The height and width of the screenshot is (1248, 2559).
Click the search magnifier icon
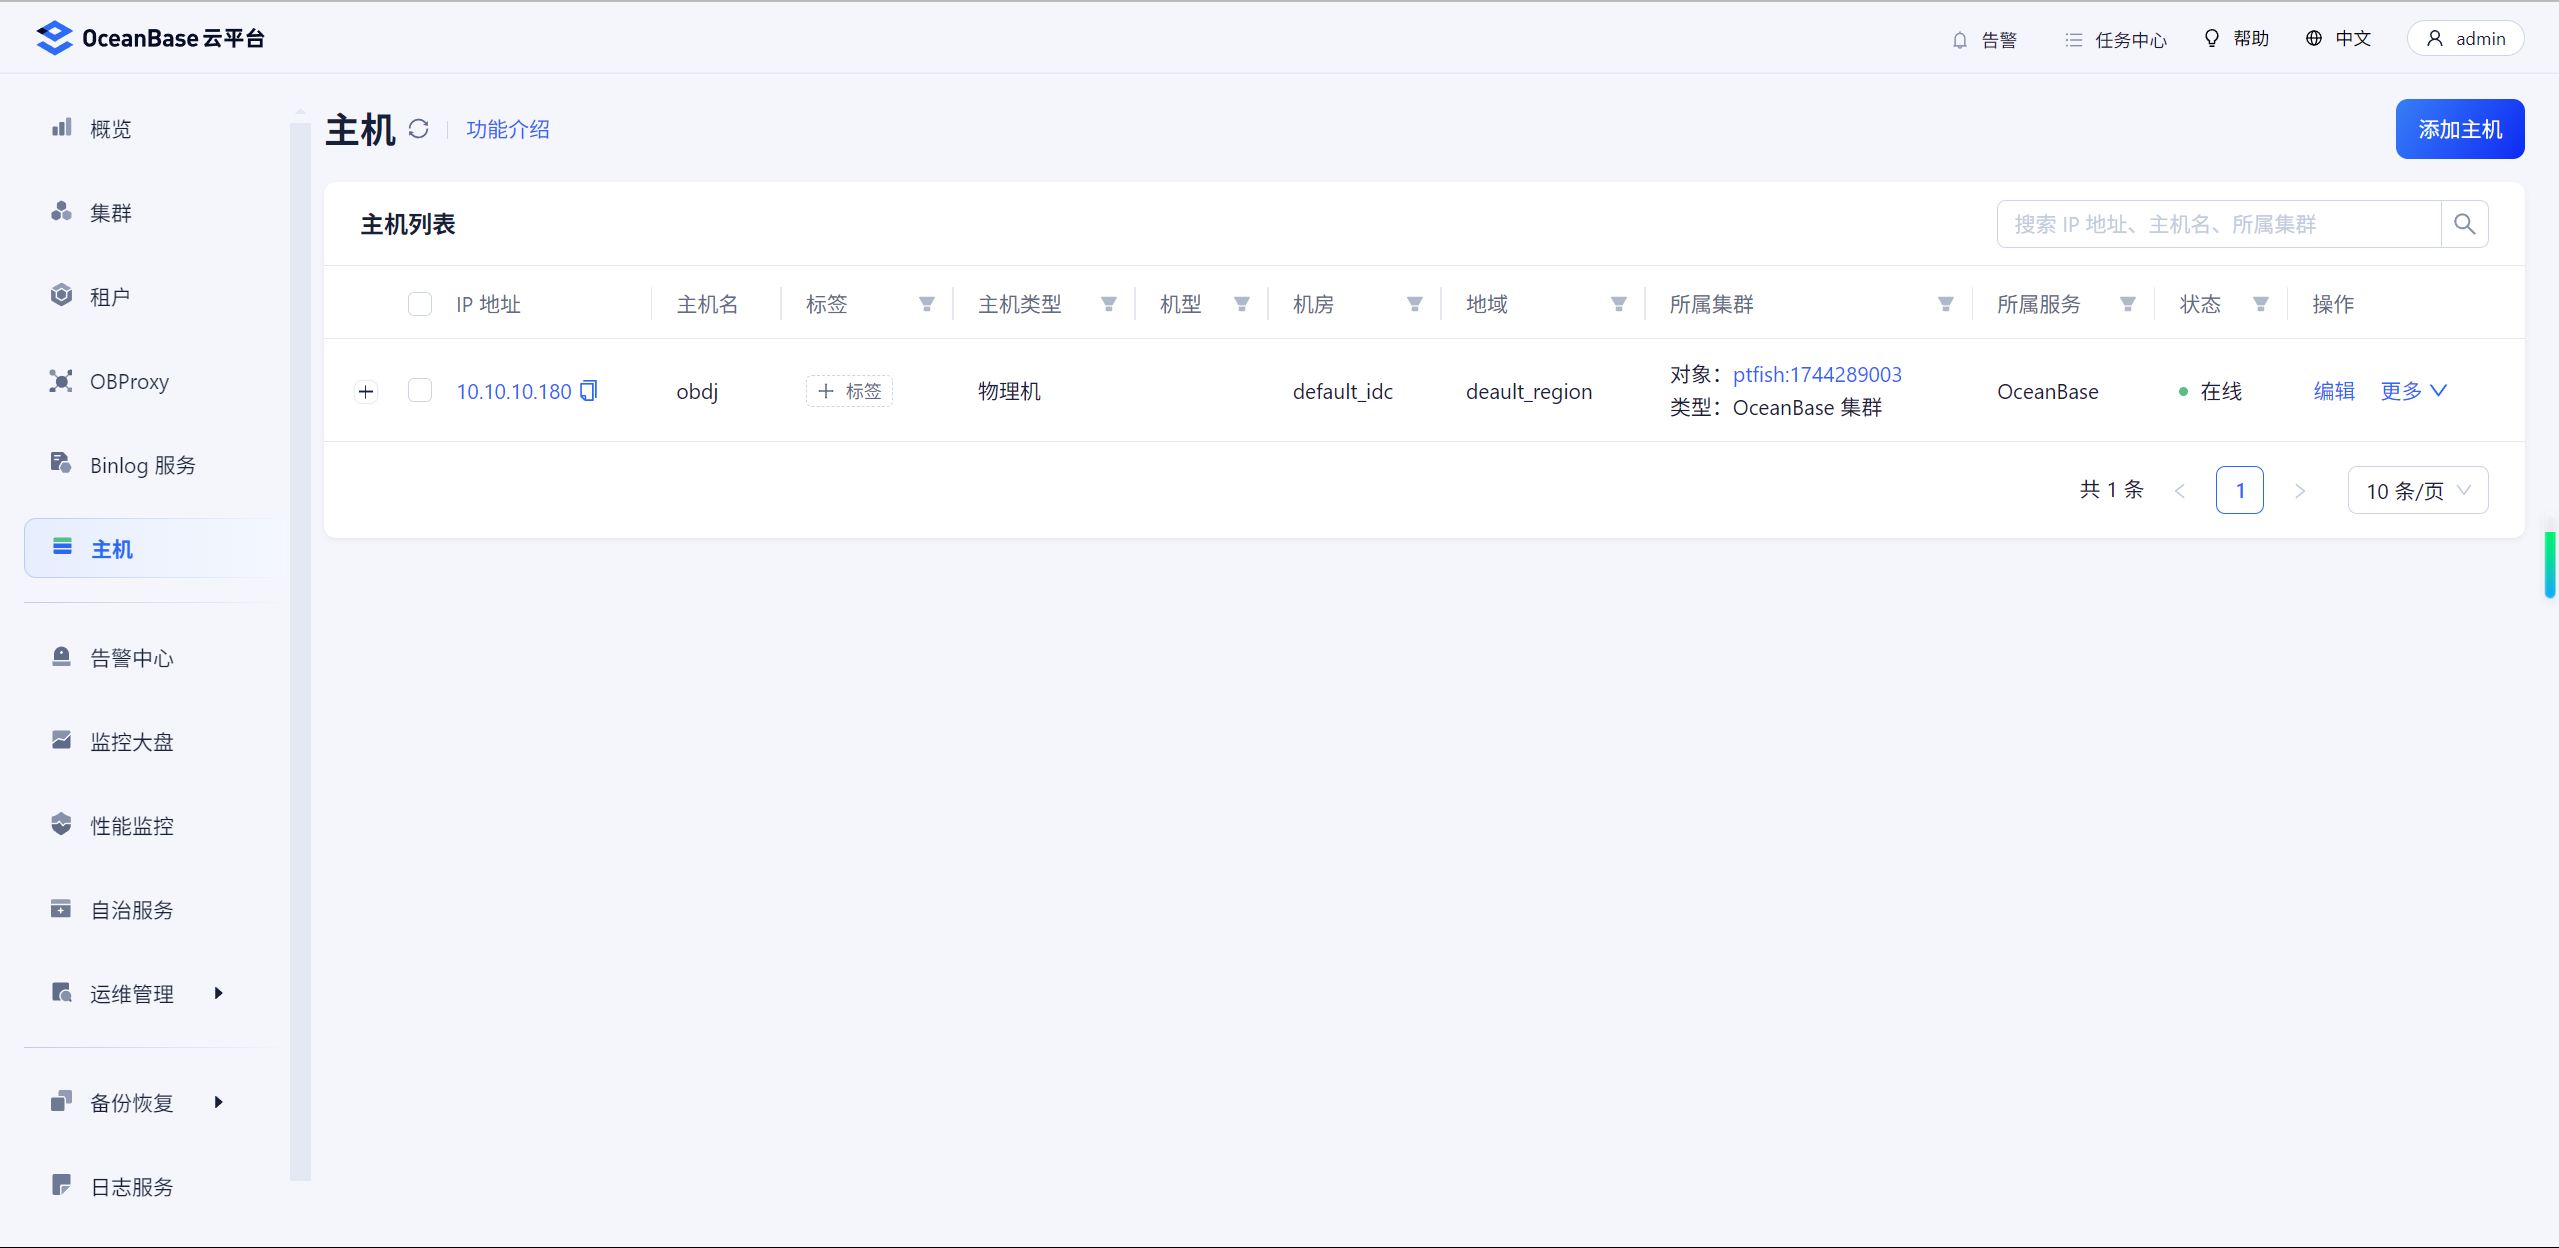tap(2464, 224)
